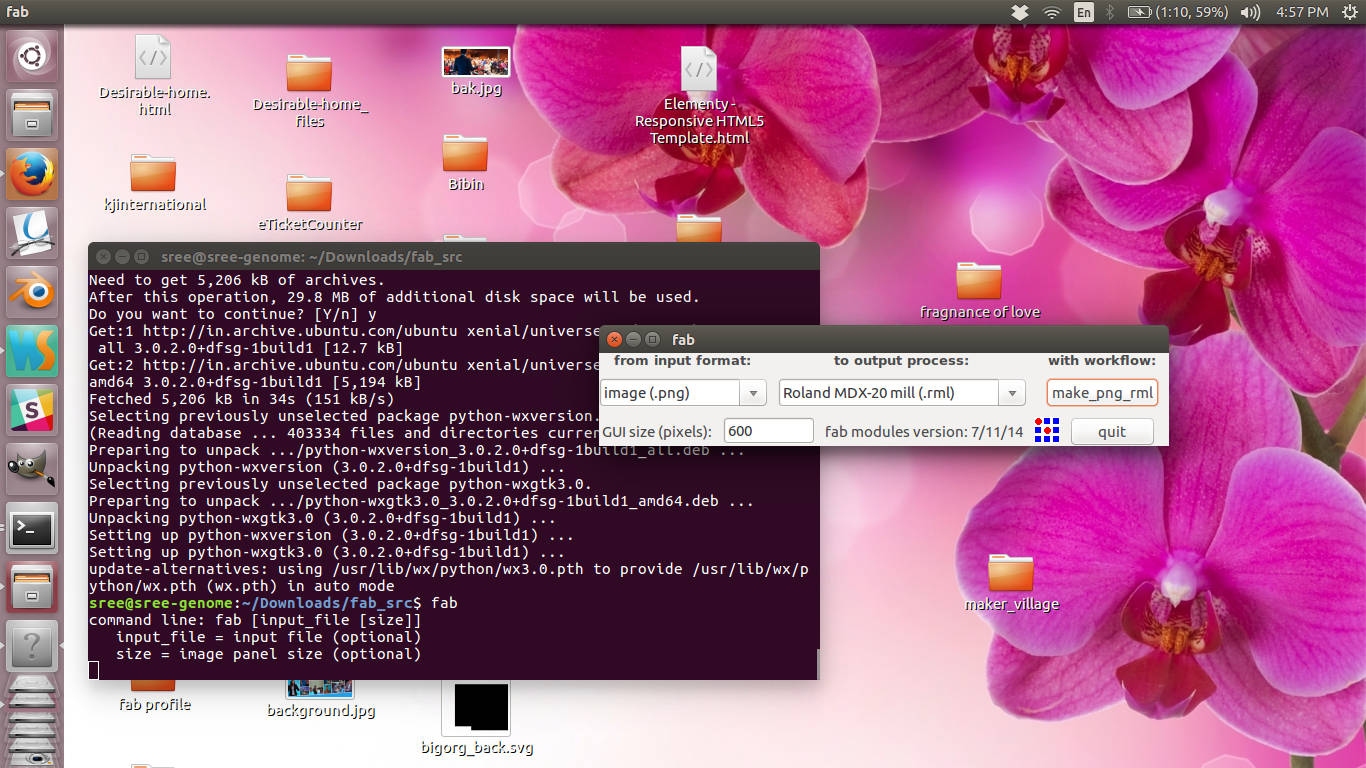Maximize the fab window

click(652, 340)
